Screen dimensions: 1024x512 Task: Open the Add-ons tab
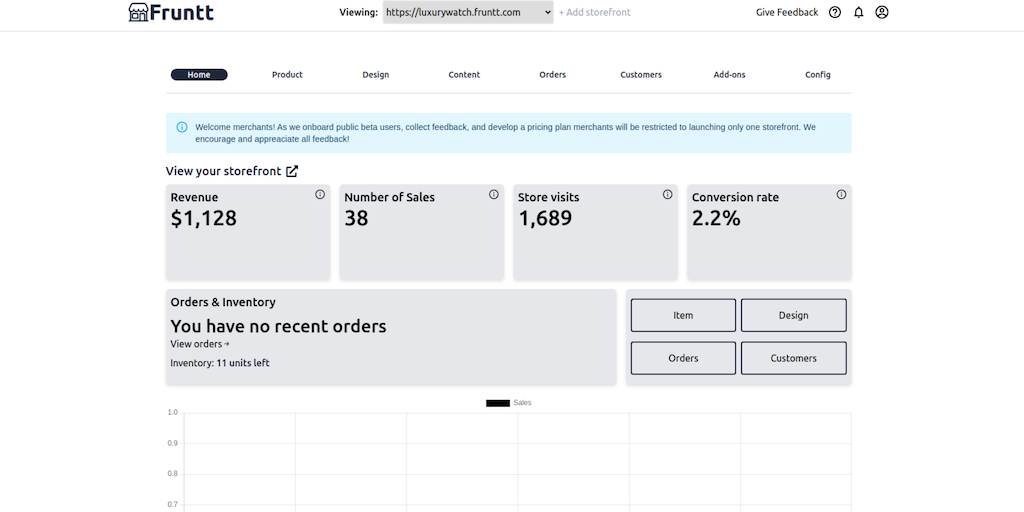point(729,75)
